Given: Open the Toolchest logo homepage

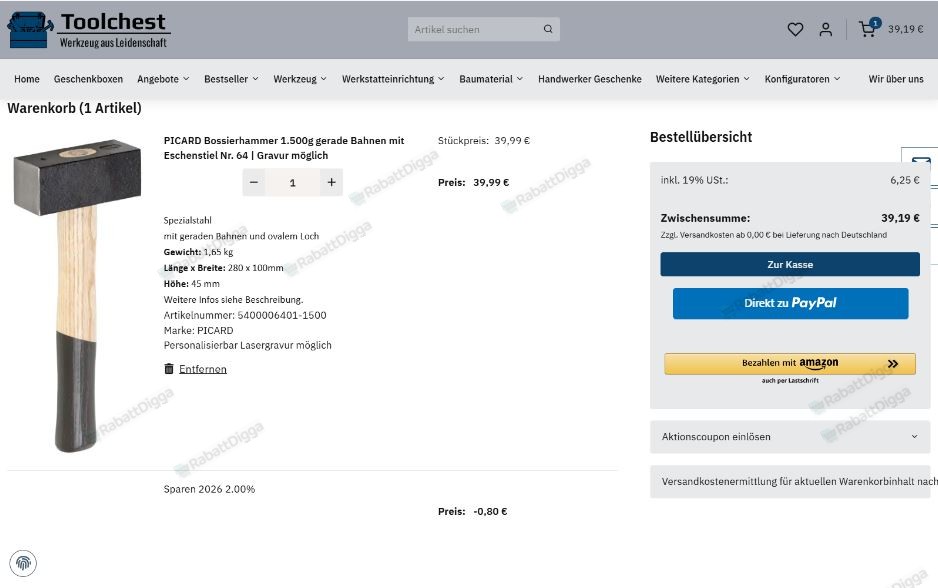Looking at the screenshot, I should [x=89, y=30].
